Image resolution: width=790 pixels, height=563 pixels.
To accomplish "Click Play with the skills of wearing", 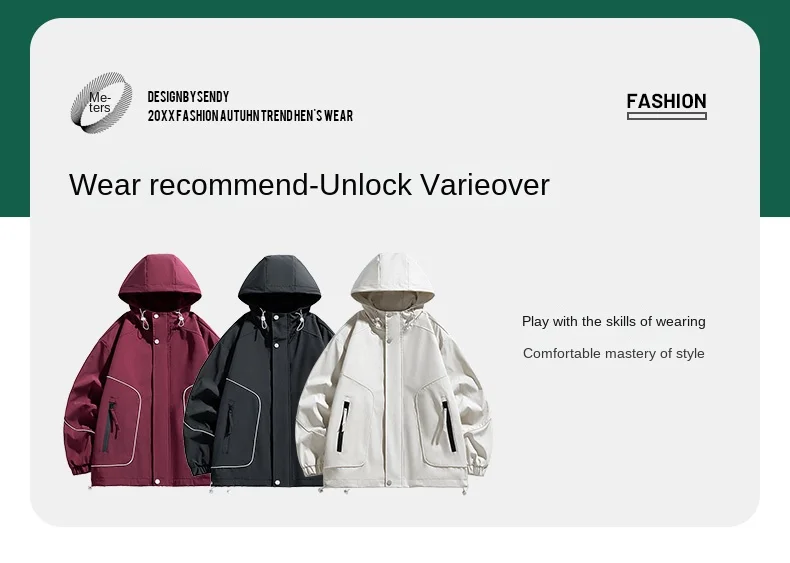I will coord(614,322).
